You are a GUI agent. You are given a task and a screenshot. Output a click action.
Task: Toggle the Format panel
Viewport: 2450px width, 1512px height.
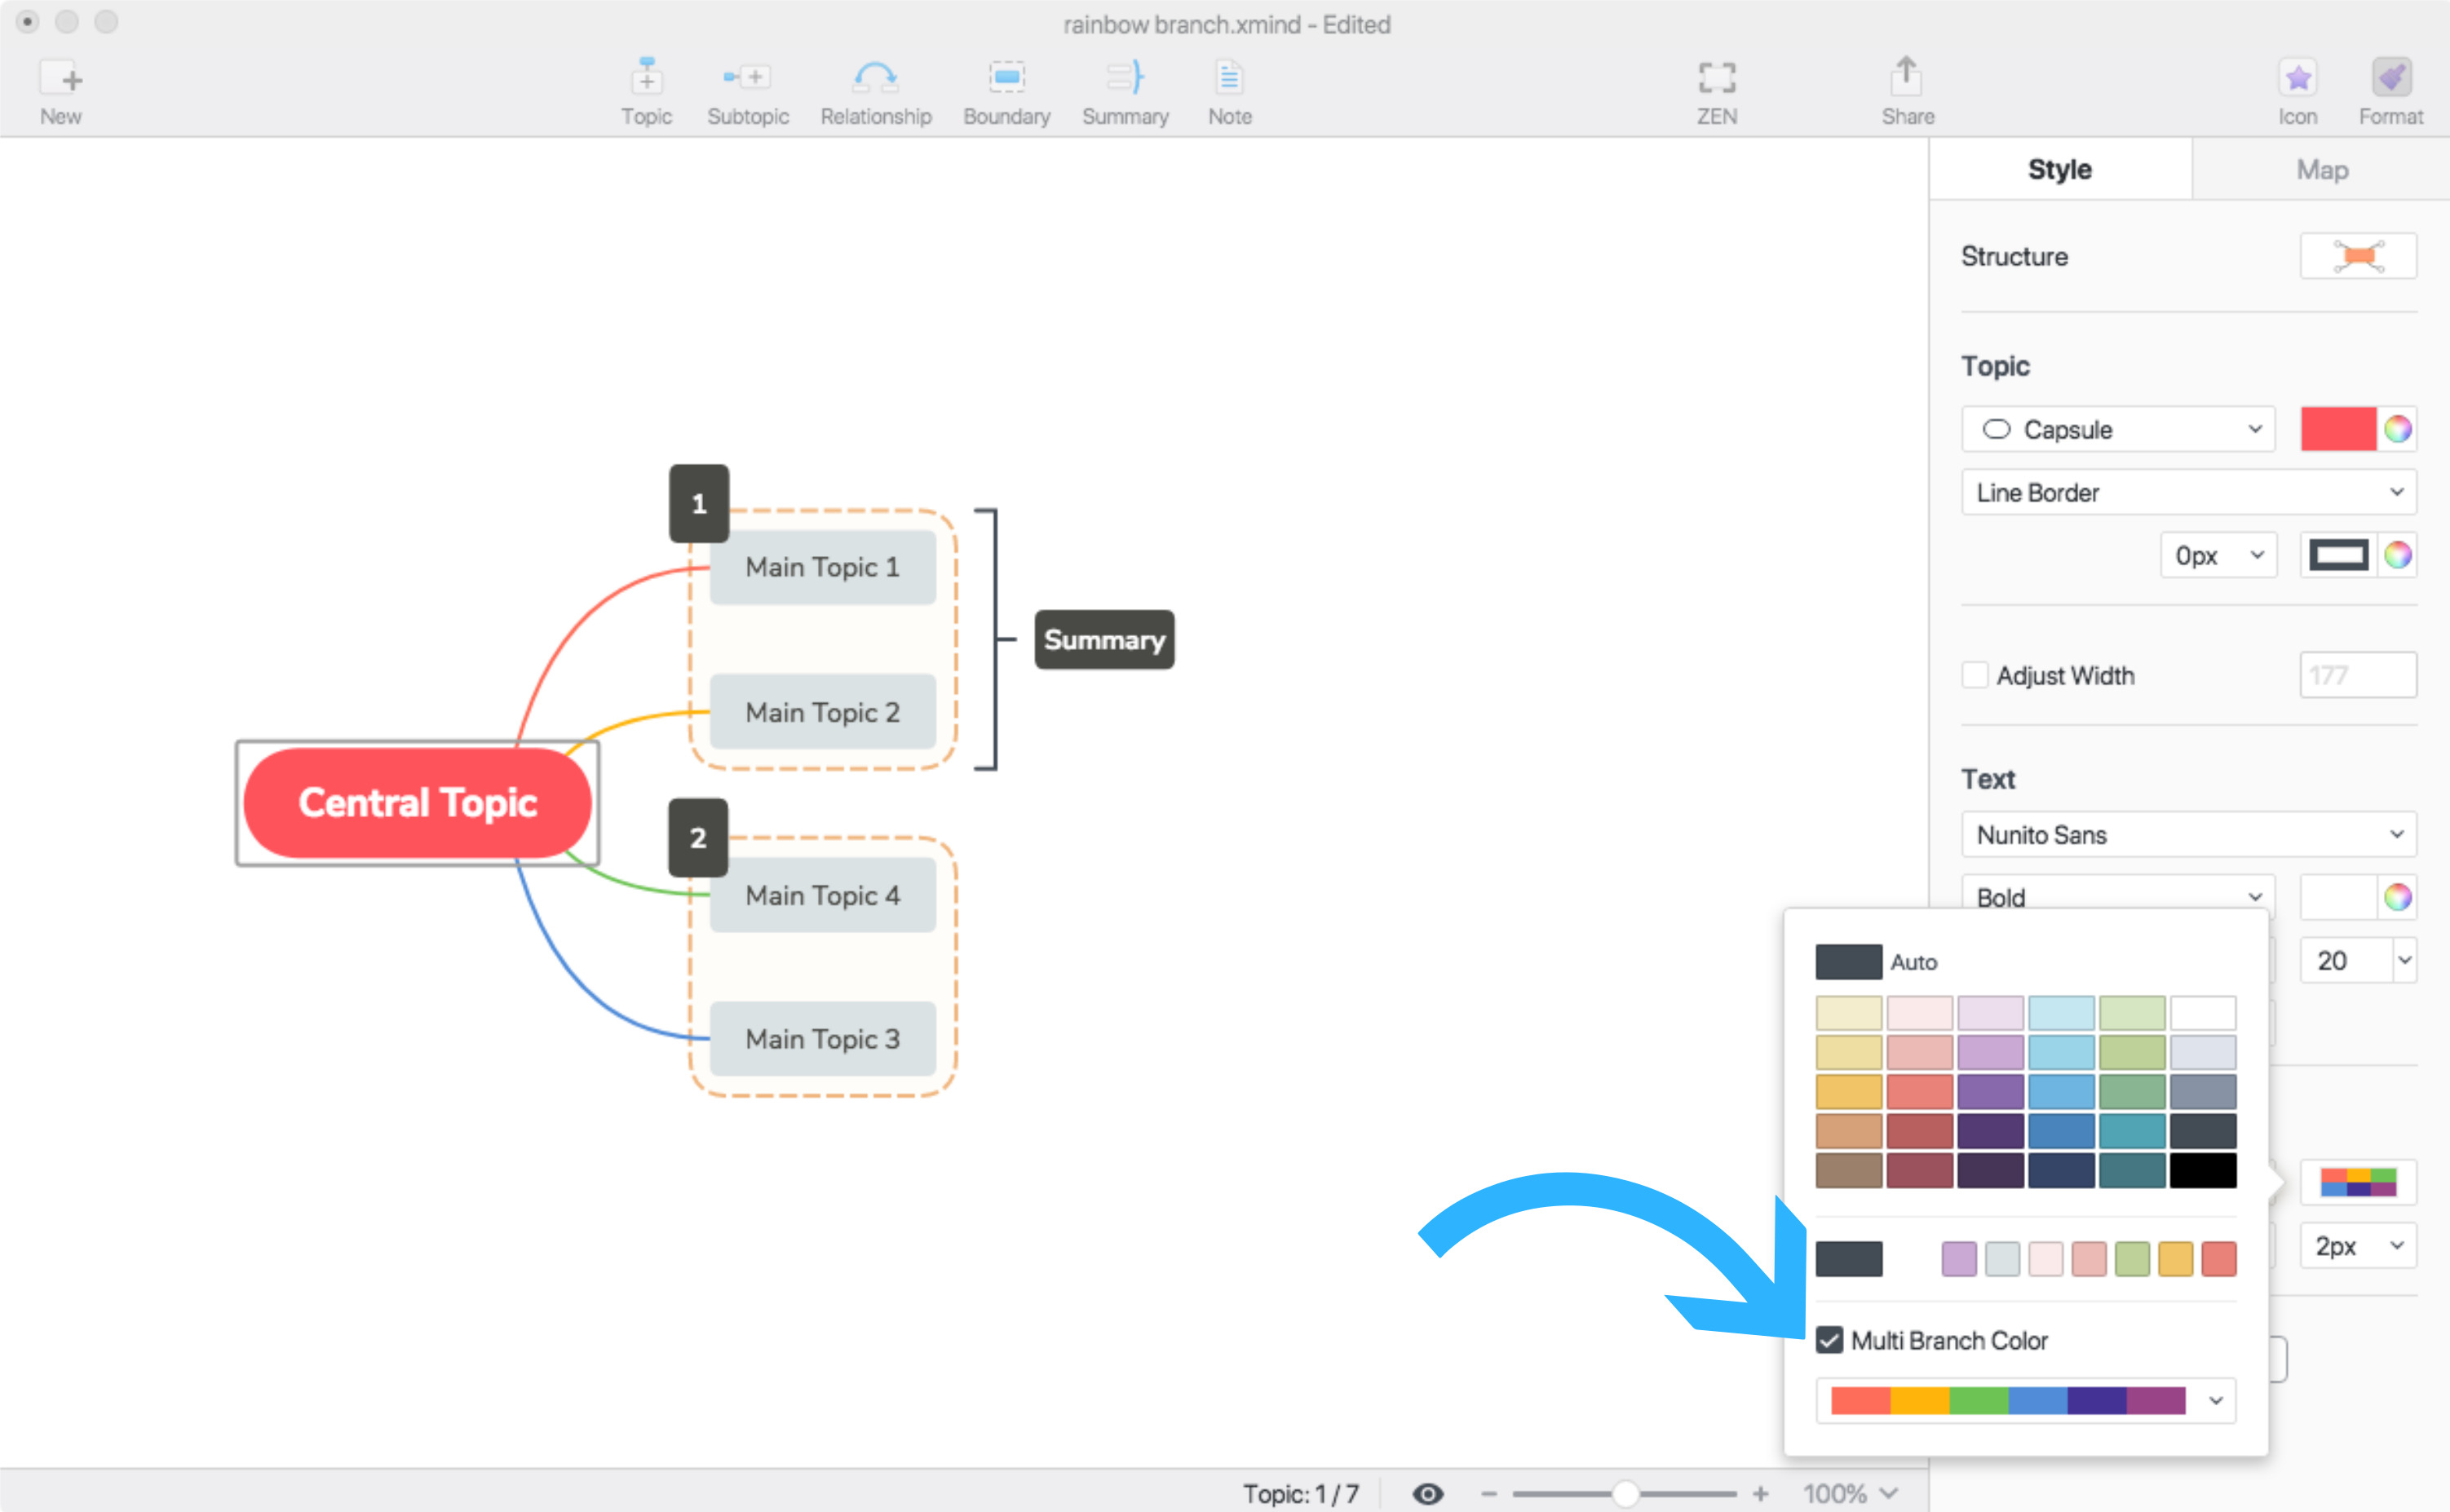tap(2390, 91)
